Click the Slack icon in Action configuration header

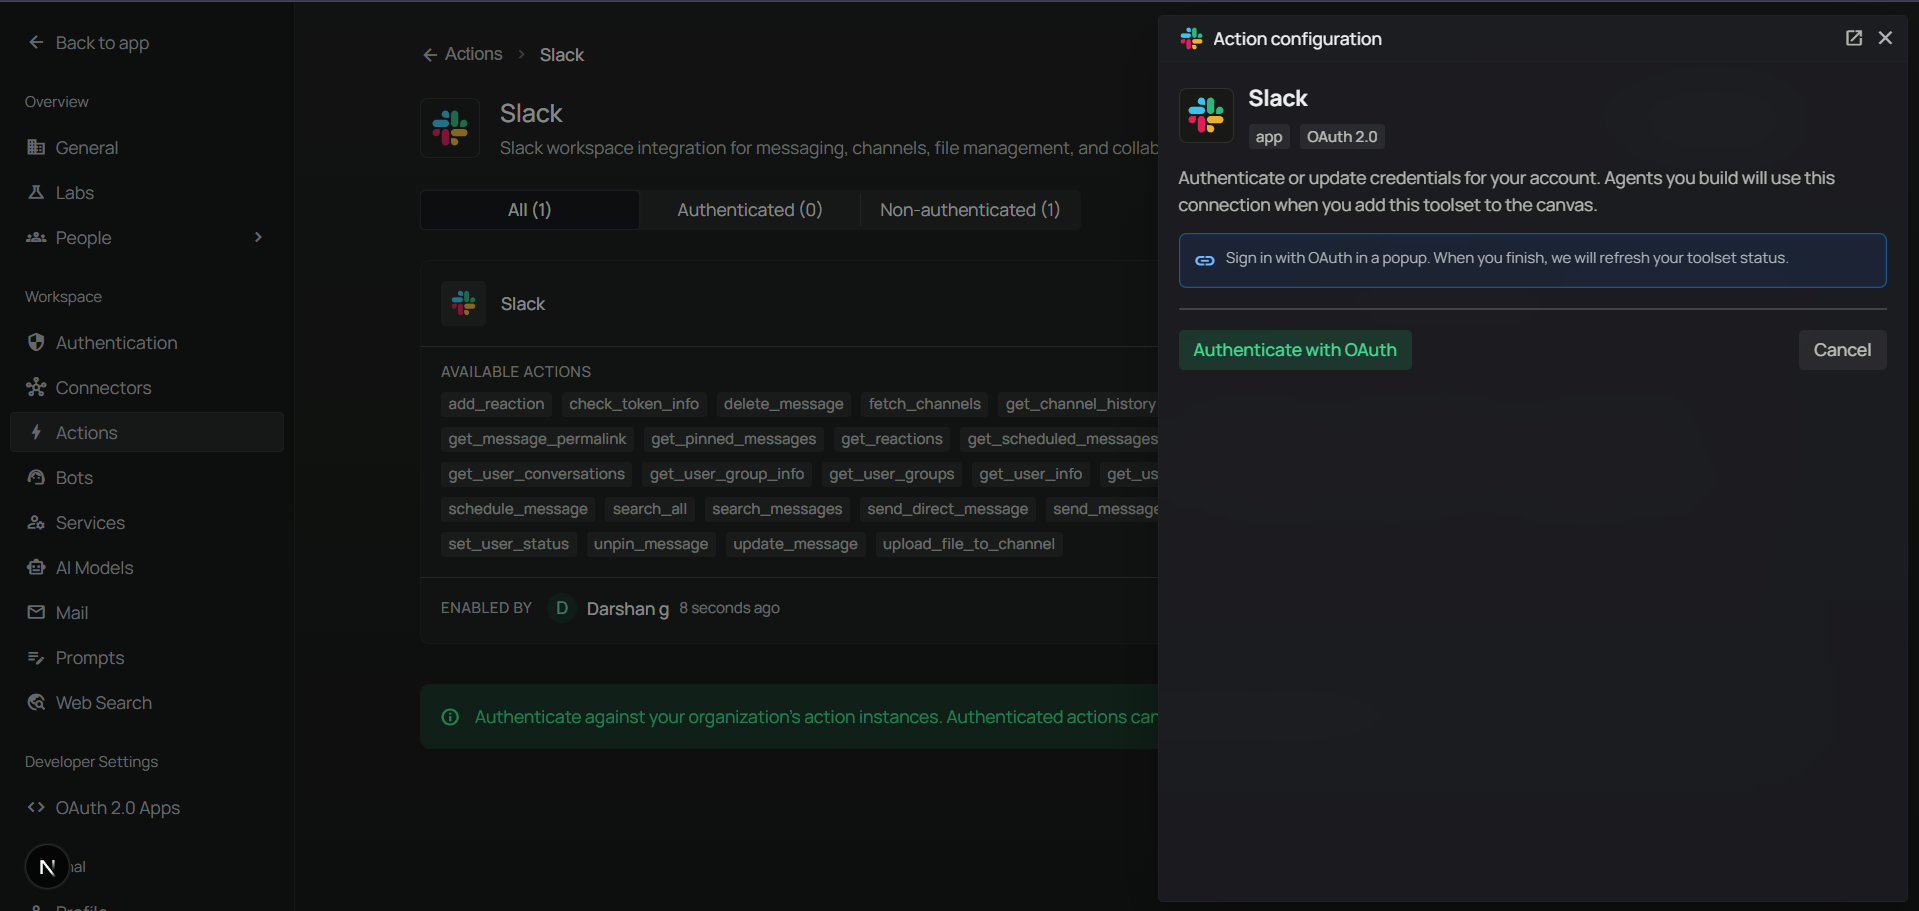[x=1191, y=38]
